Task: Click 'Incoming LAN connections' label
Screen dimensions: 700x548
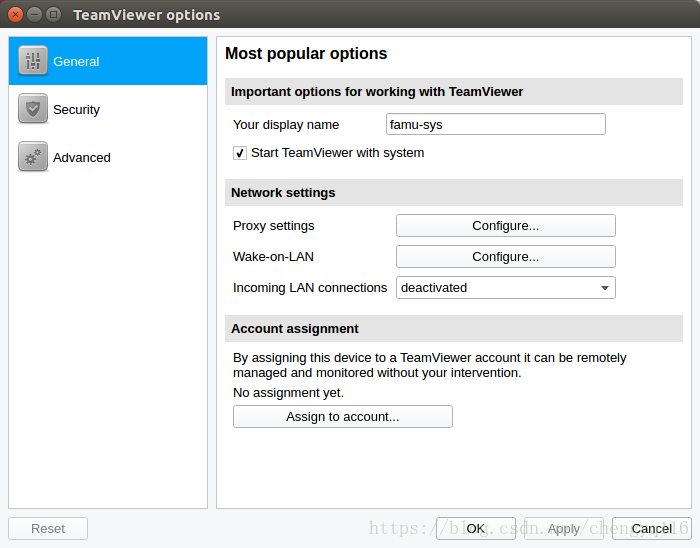Action: [x=310, y=288]
